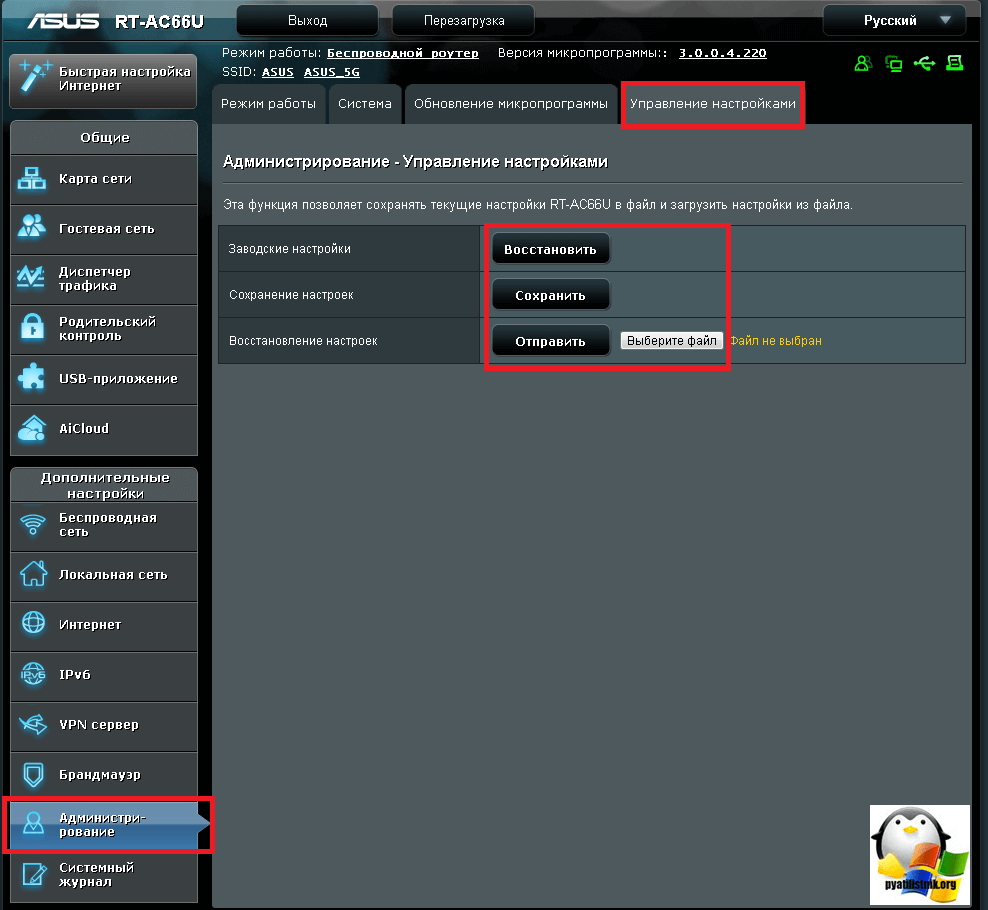Open the AiCloud icon
Viewport: 988px width, 910px height.
(x=33, y=429)
